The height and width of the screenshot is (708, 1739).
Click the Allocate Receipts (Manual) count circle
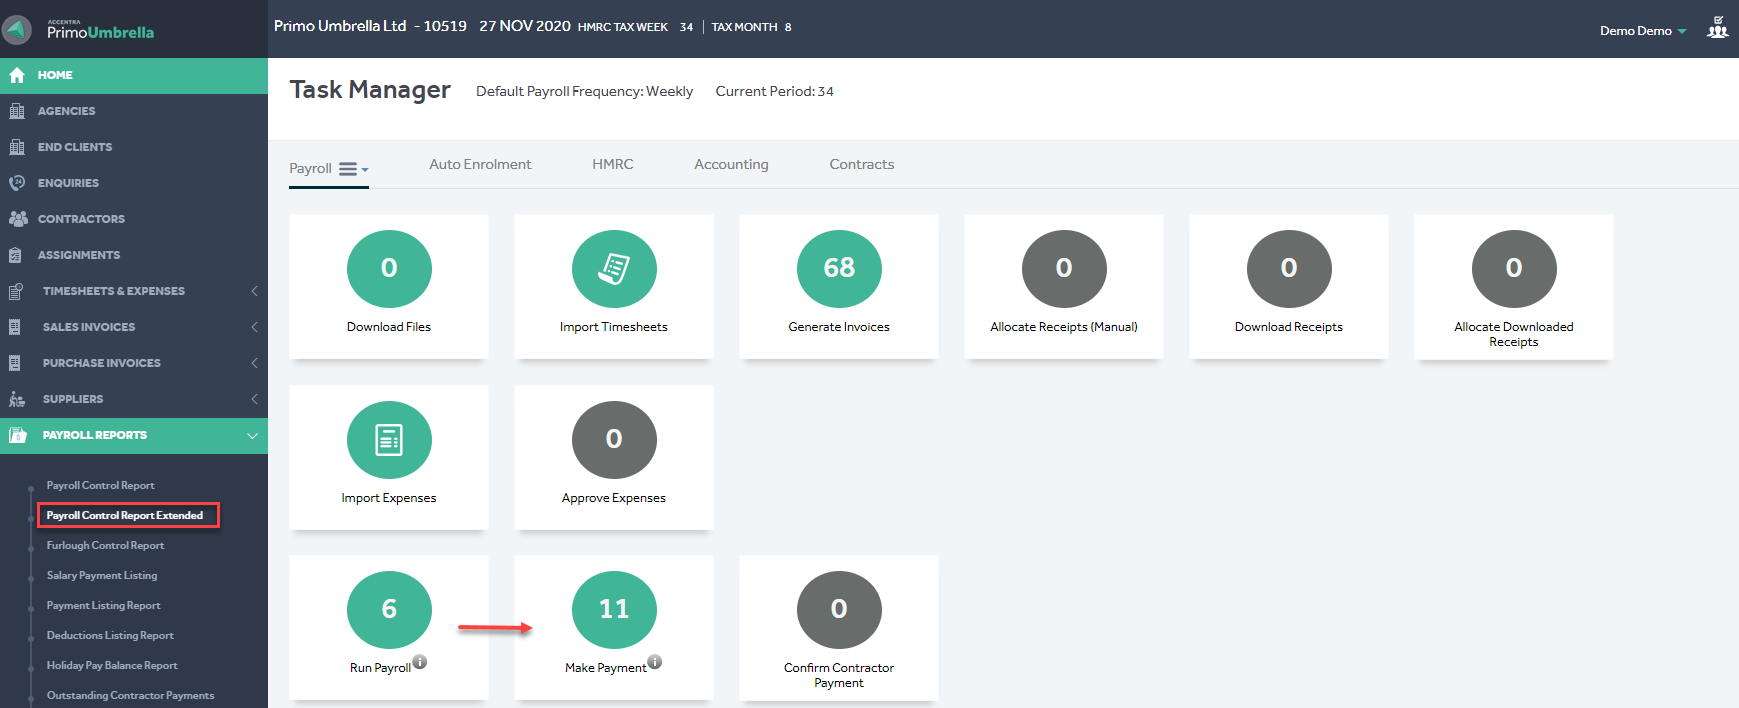(x=1064, y=269)
